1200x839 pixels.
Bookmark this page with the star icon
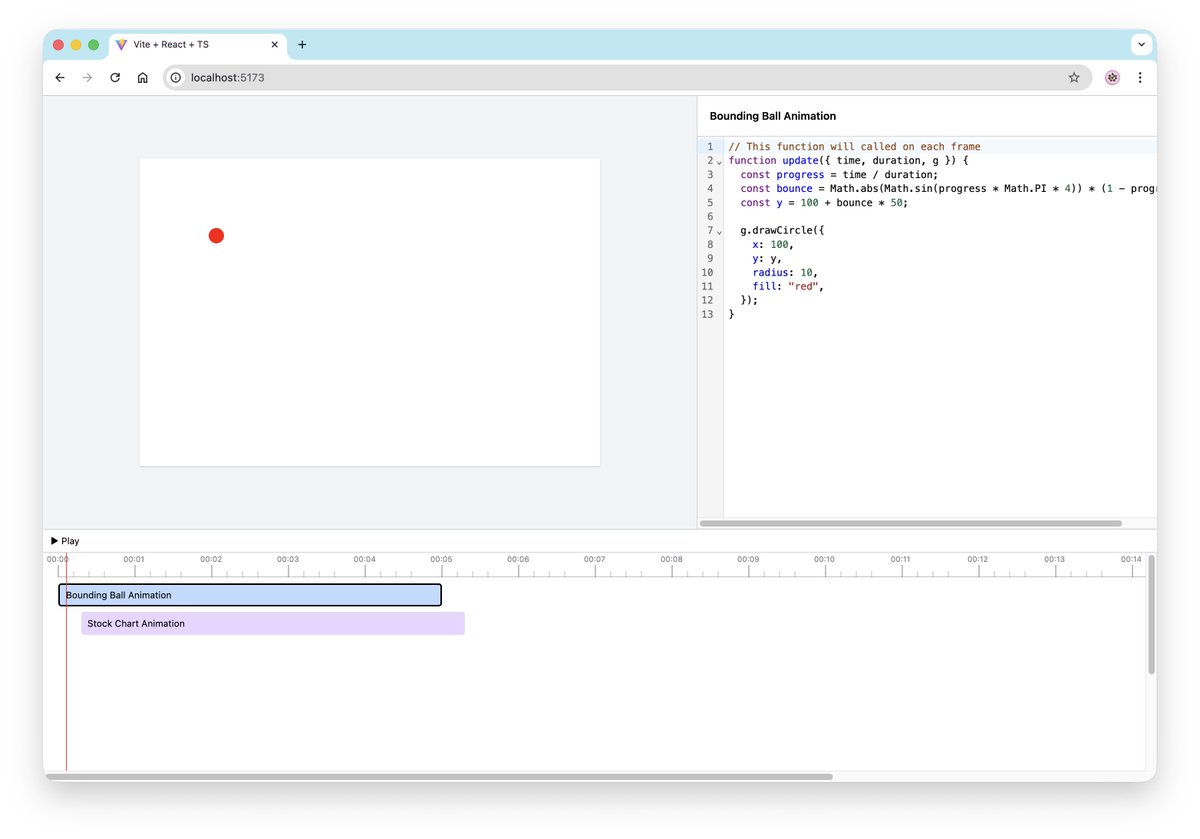coord(1074,77)
